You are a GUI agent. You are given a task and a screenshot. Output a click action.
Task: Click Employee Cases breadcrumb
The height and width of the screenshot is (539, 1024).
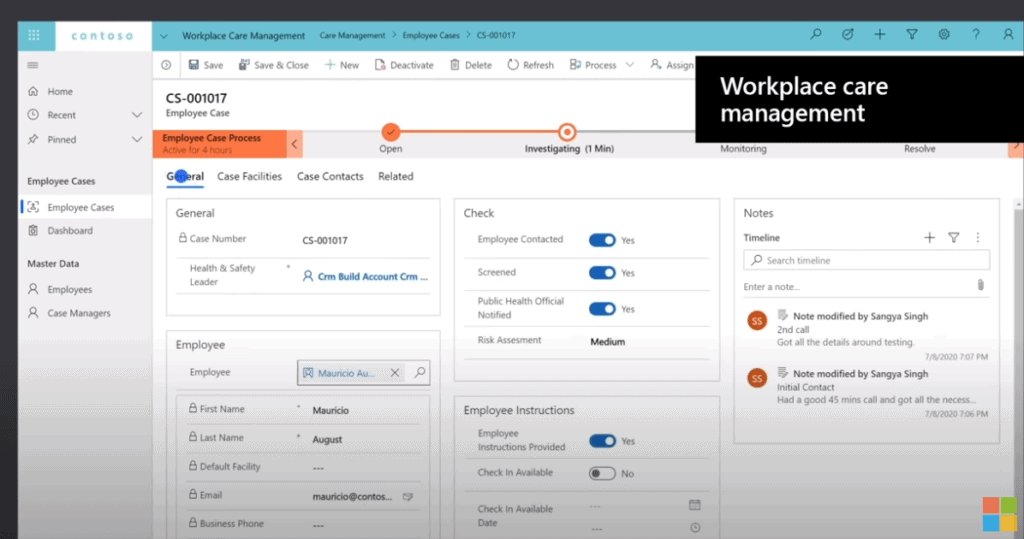pos(431,35)
